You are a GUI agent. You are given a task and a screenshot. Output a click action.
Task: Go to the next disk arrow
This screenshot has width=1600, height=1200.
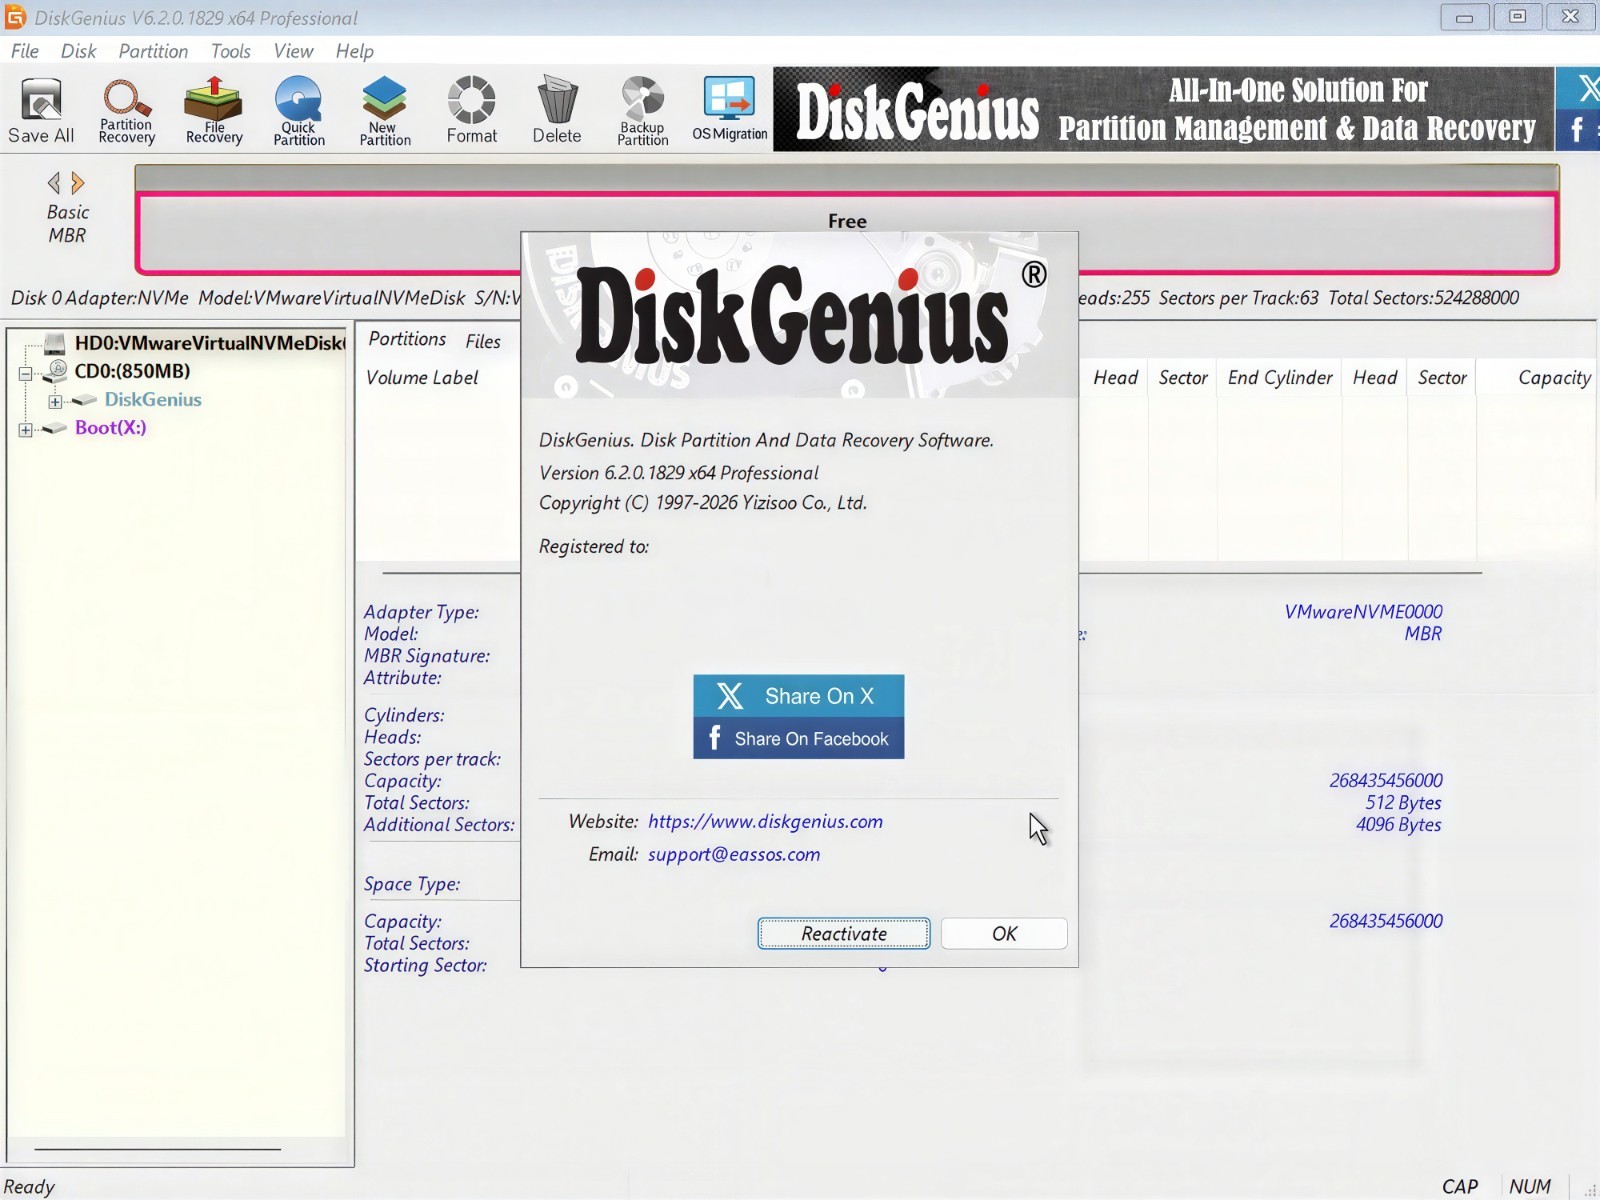point(78,182)
